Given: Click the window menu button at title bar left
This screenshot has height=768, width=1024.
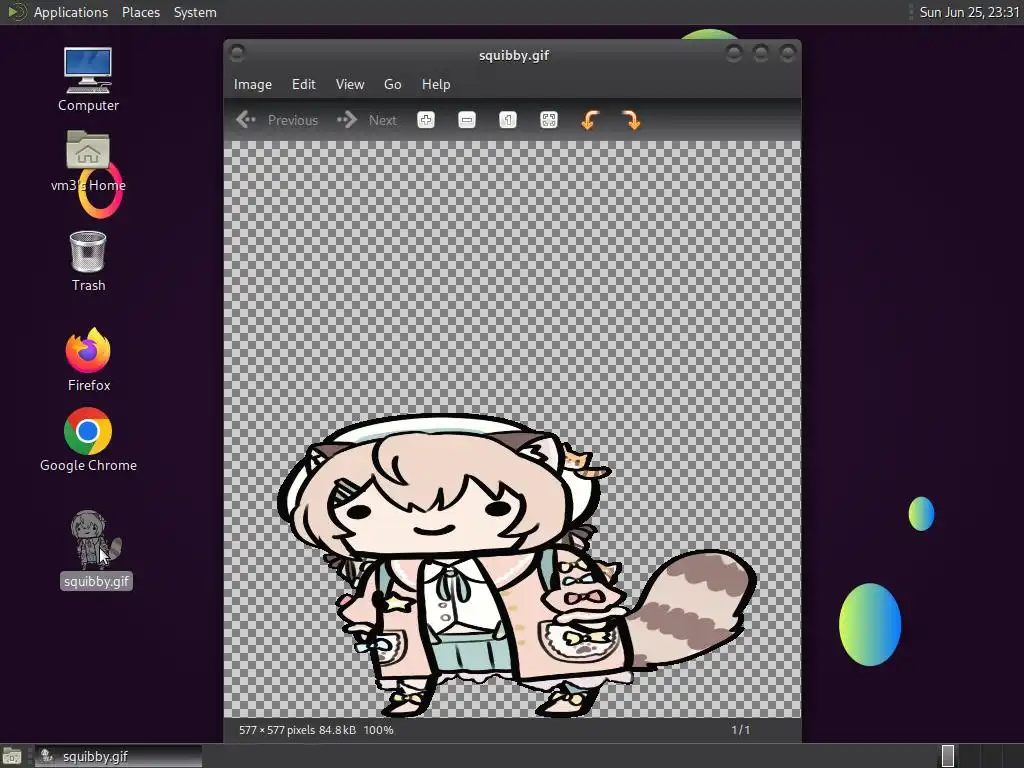Looking at the screenshot, I should [238, 54].
